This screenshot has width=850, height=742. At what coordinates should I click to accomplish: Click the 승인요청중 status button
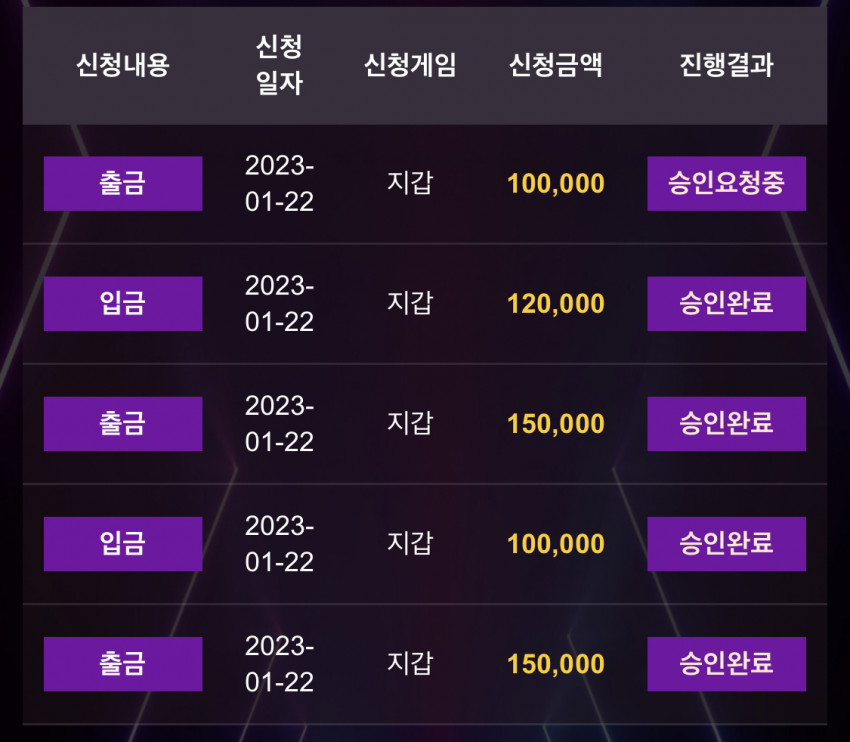(726, 183)
